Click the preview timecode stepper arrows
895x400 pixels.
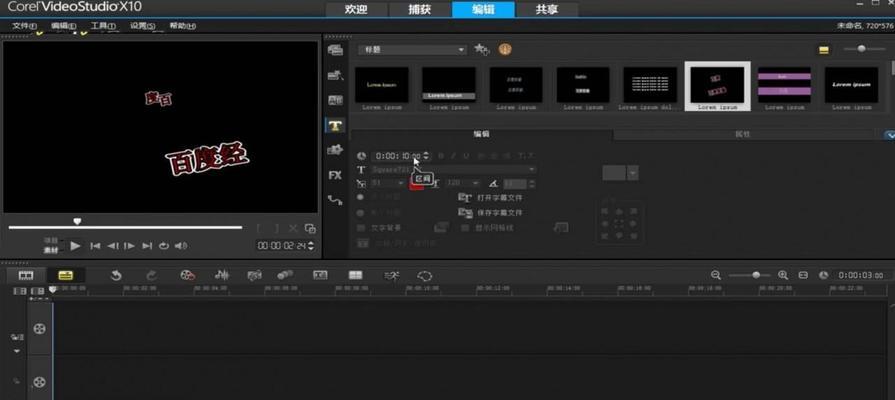coord(311,246)
